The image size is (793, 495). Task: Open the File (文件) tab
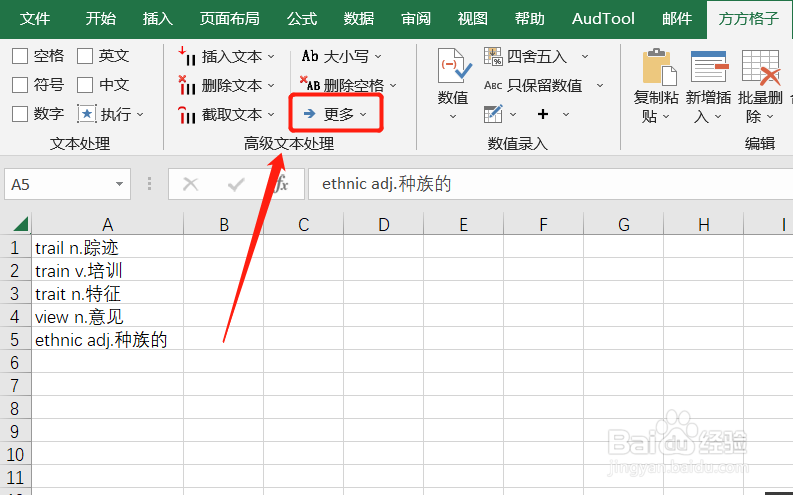[x=35, y=19]
